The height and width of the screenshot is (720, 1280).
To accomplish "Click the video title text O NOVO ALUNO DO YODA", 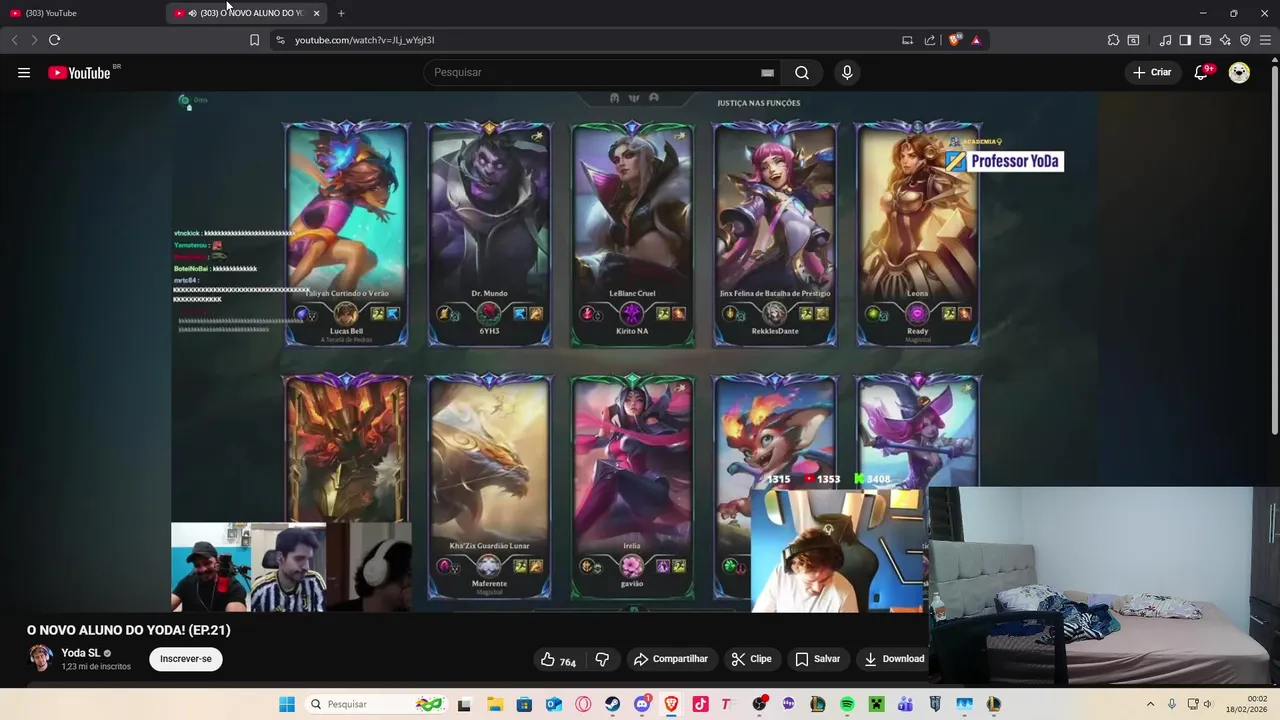I will point(129,630).
